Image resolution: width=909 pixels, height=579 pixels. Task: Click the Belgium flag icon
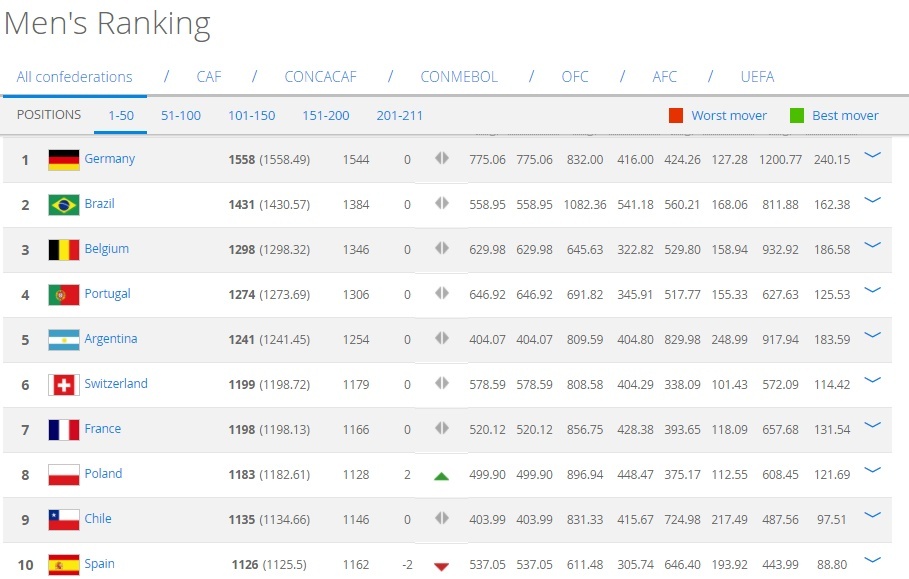pyautogui.click(x=63, y=250)
